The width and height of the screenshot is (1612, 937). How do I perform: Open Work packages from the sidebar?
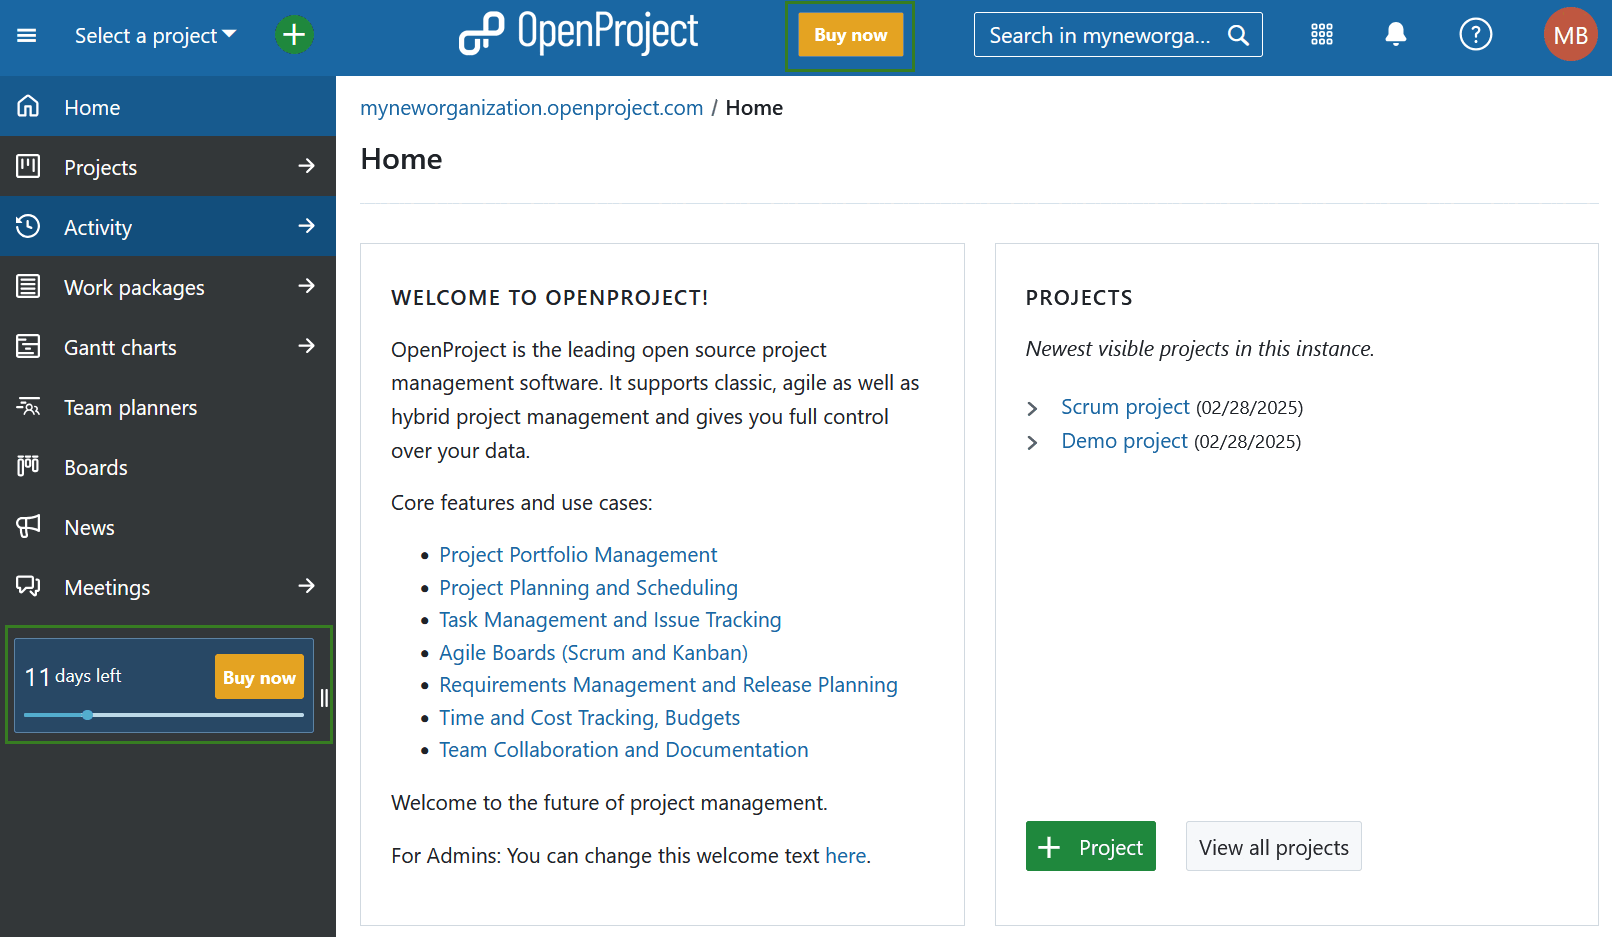click(x=133, y=287)
